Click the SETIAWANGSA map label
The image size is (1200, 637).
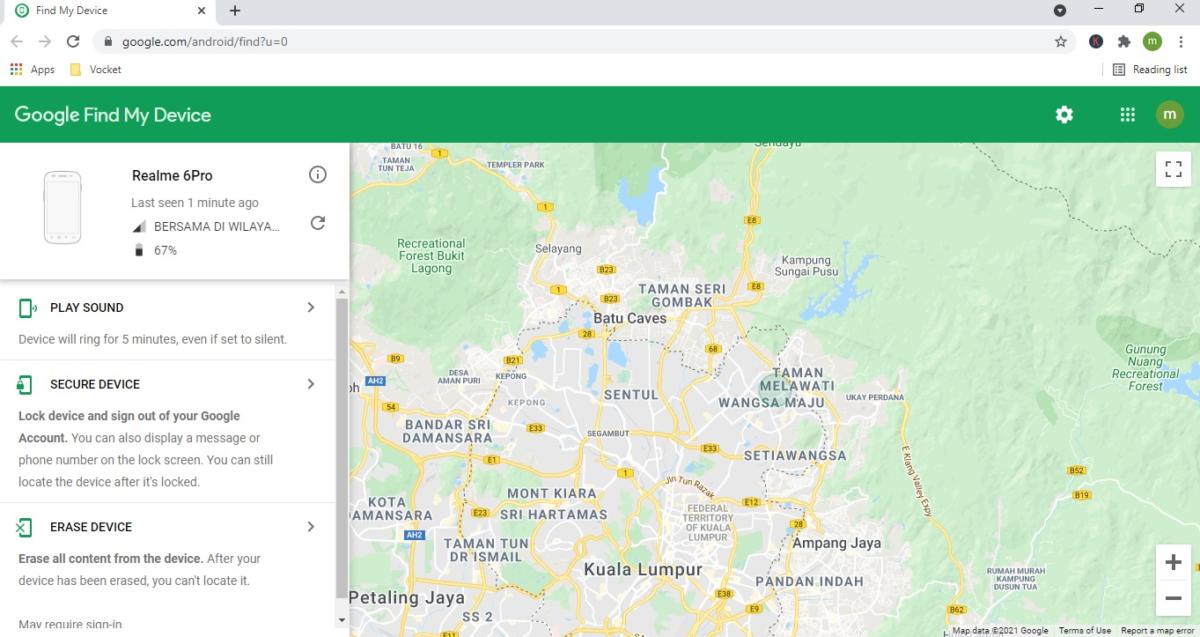click(x=795, y=455)
